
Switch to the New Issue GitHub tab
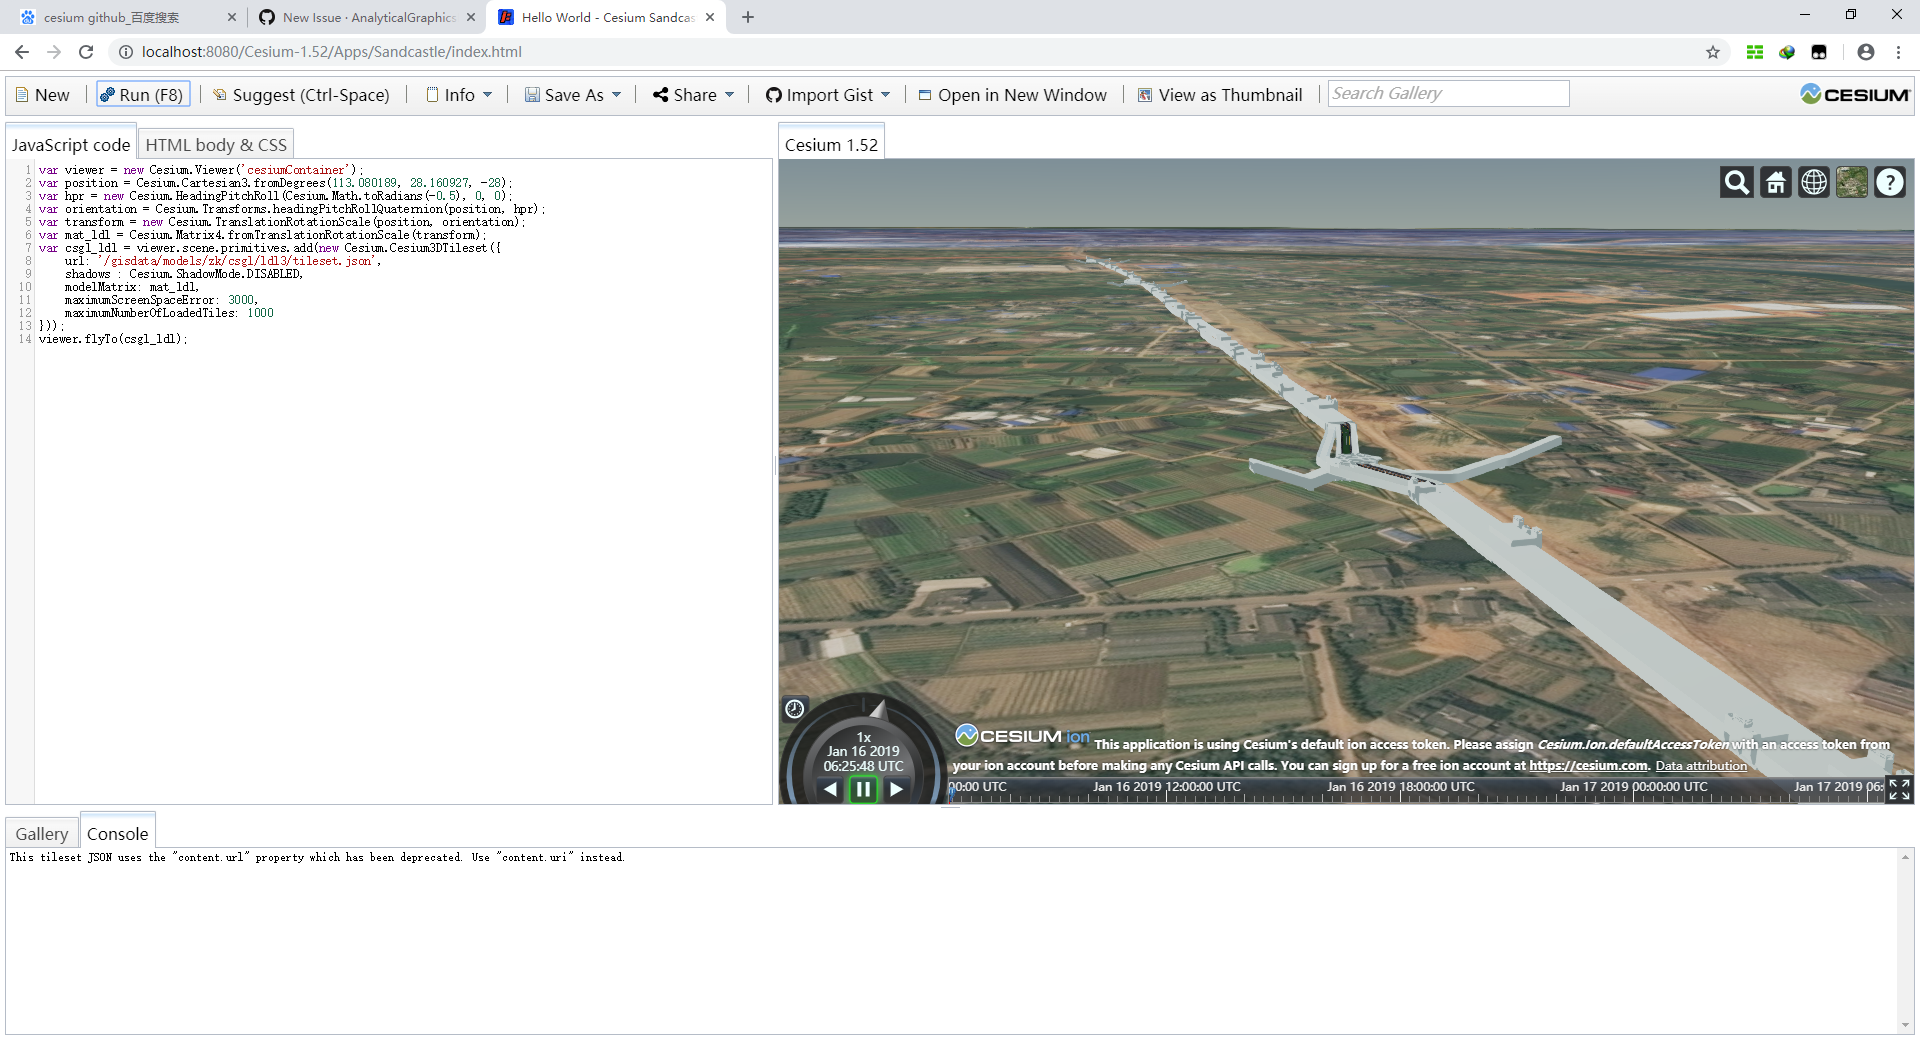(367, 17)
